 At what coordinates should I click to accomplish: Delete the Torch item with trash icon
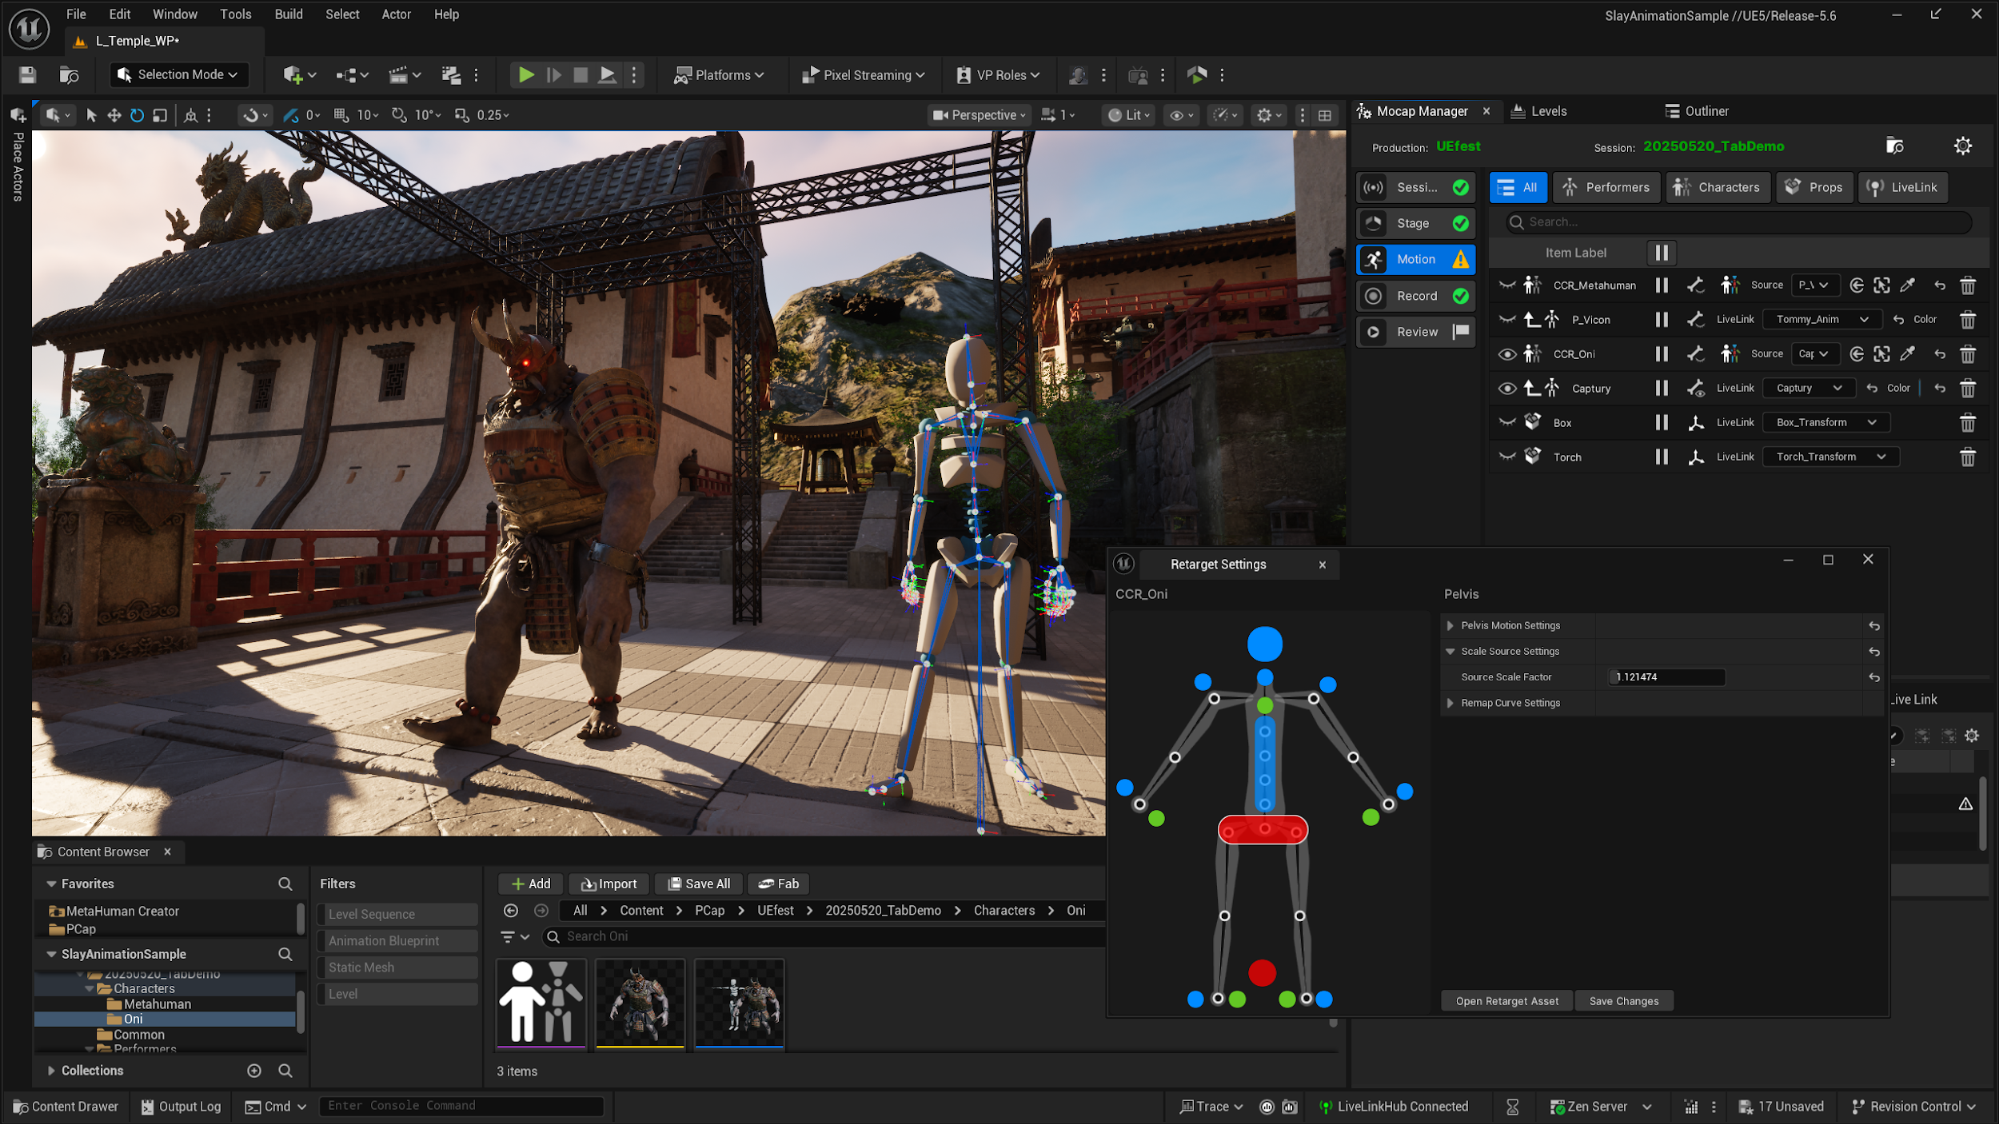(1967, 457)
